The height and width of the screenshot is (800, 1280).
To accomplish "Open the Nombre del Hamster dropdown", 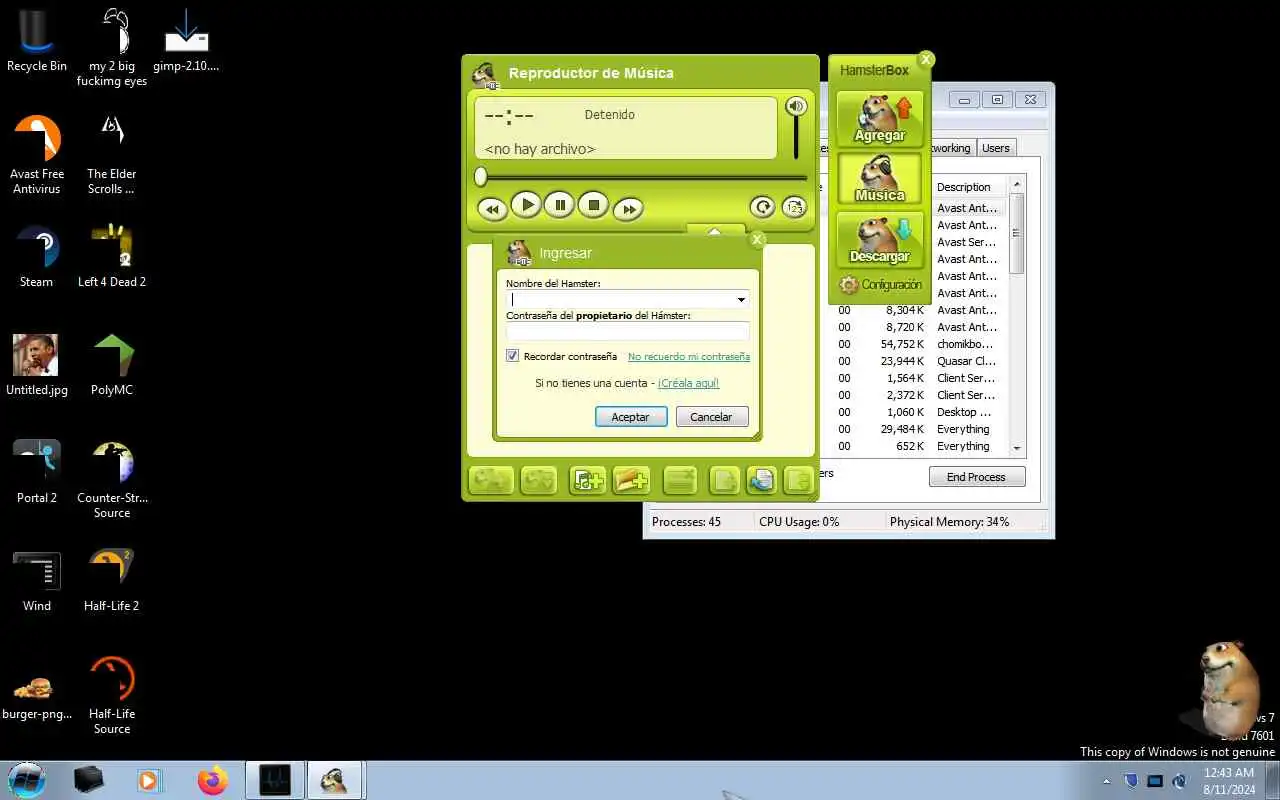I will [x=741, y=299].
